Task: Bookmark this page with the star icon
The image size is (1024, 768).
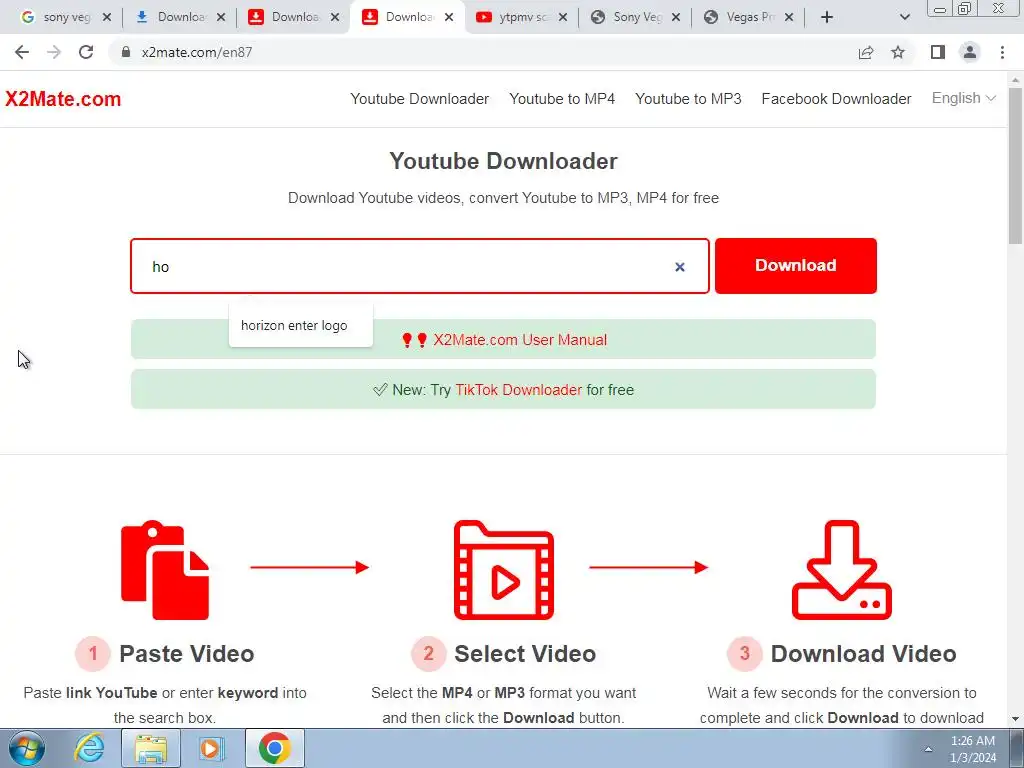Action: tap(898, 52)
